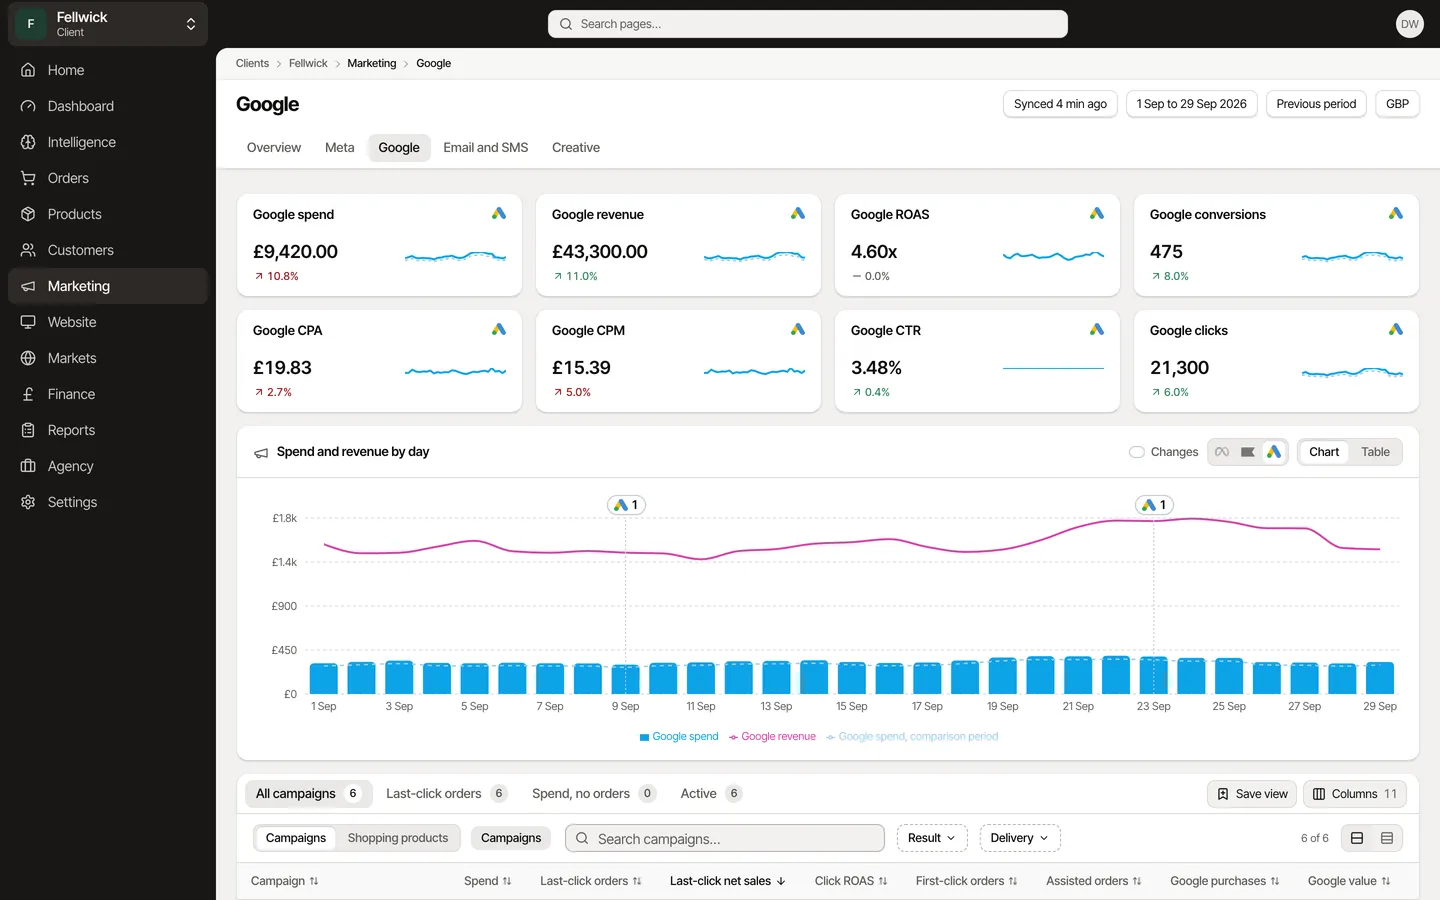Screen dimensions: 1440x900
Task: Click the Save view button
Action: click(1252, 794)
